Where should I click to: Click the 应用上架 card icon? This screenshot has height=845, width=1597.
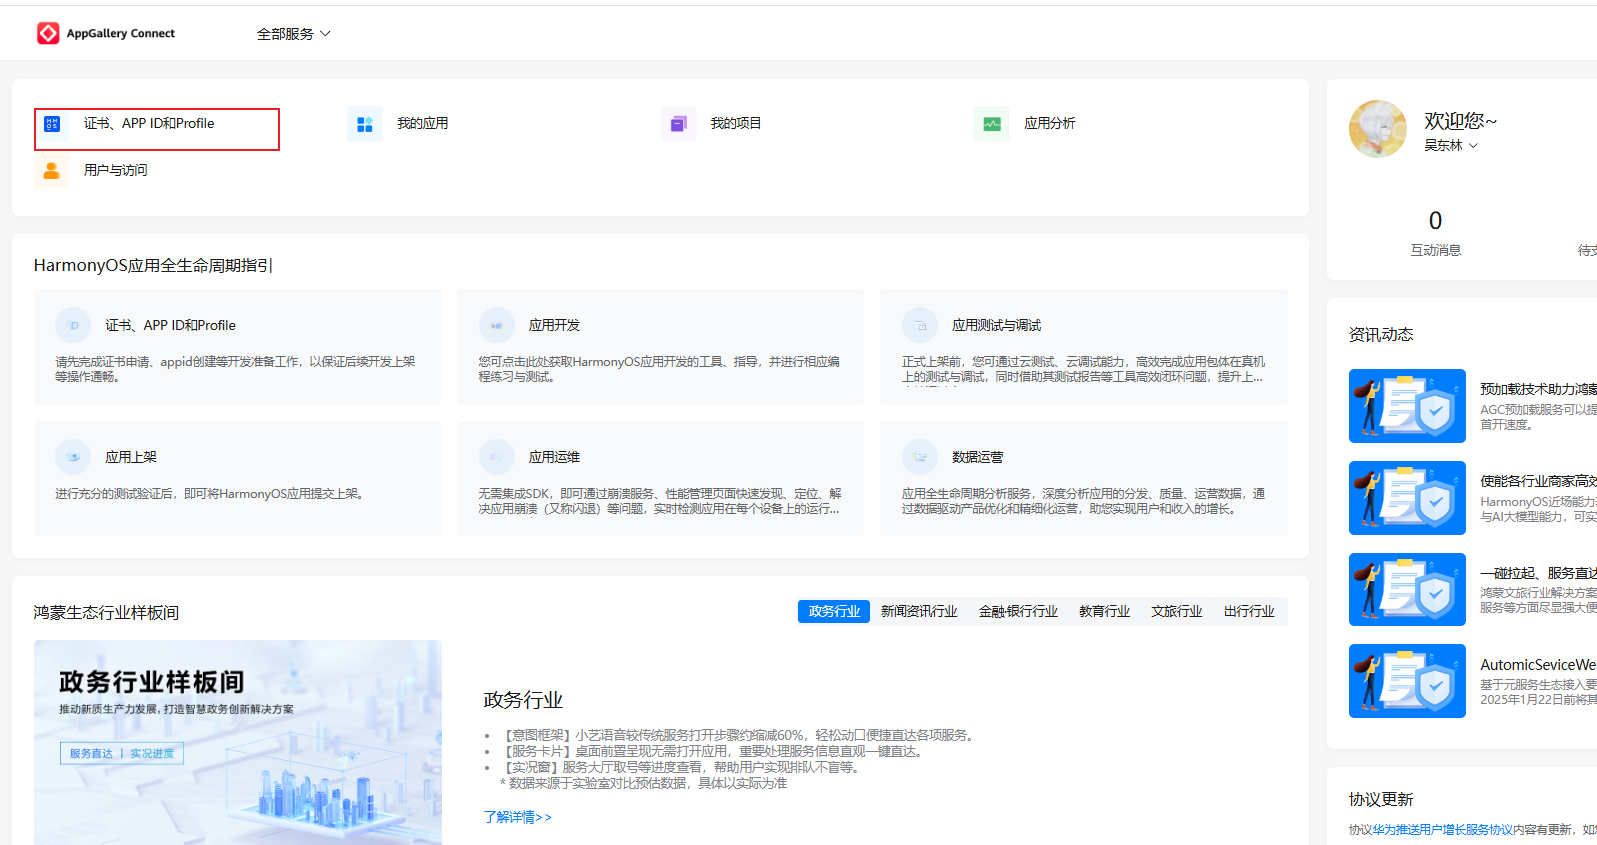pyautogui.click(x=73, y=457)
